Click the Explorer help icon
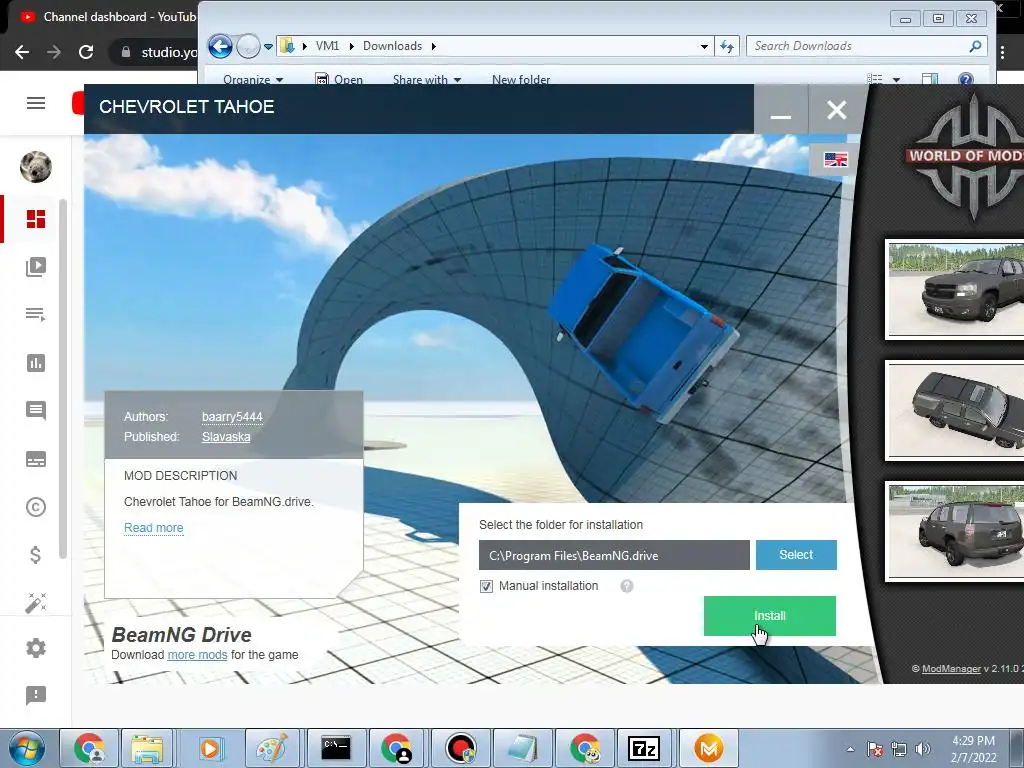1024x768 pixels. tap(966, 80)
